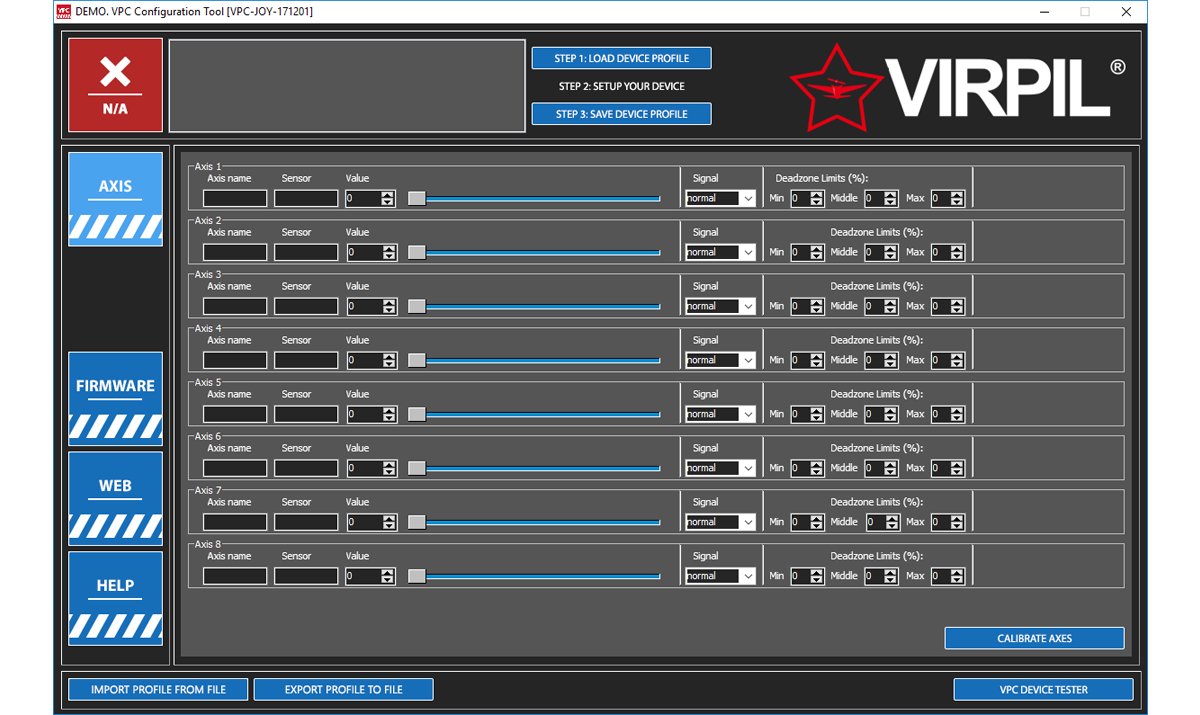This screenshot has width=1200, height=715.
Task: Open Axis 1 Signal dropdown
Action: [720, 198]
